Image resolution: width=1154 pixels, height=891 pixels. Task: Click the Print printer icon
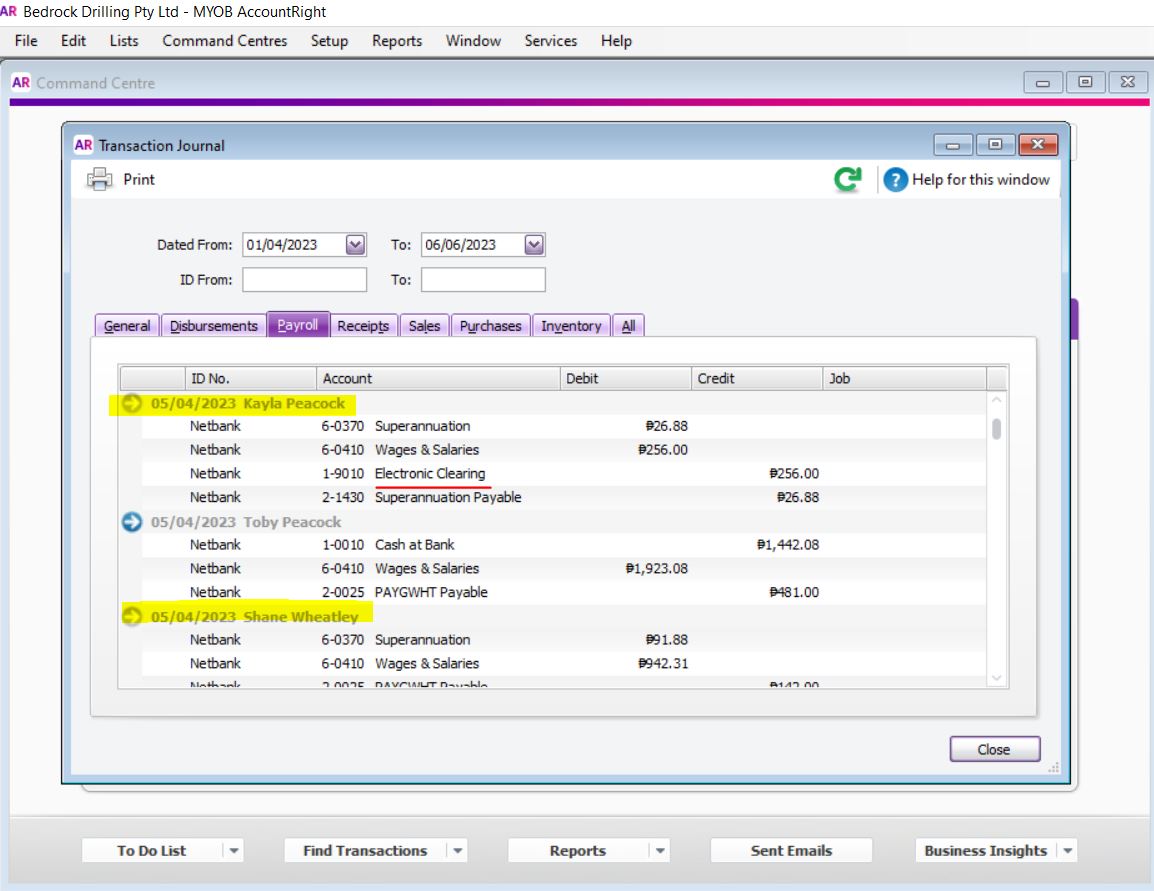click(x=99, y=180)
